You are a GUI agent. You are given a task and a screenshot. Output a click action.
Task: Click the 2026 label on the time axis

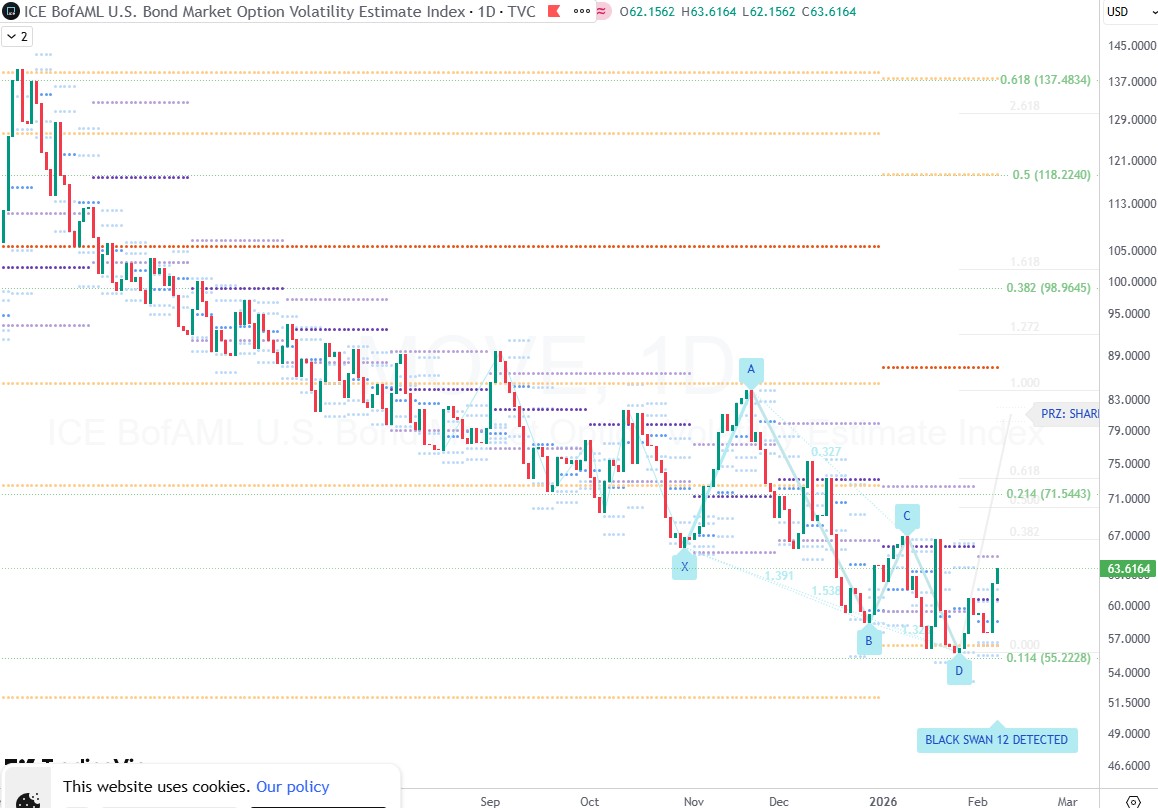(x=883, y=801)
